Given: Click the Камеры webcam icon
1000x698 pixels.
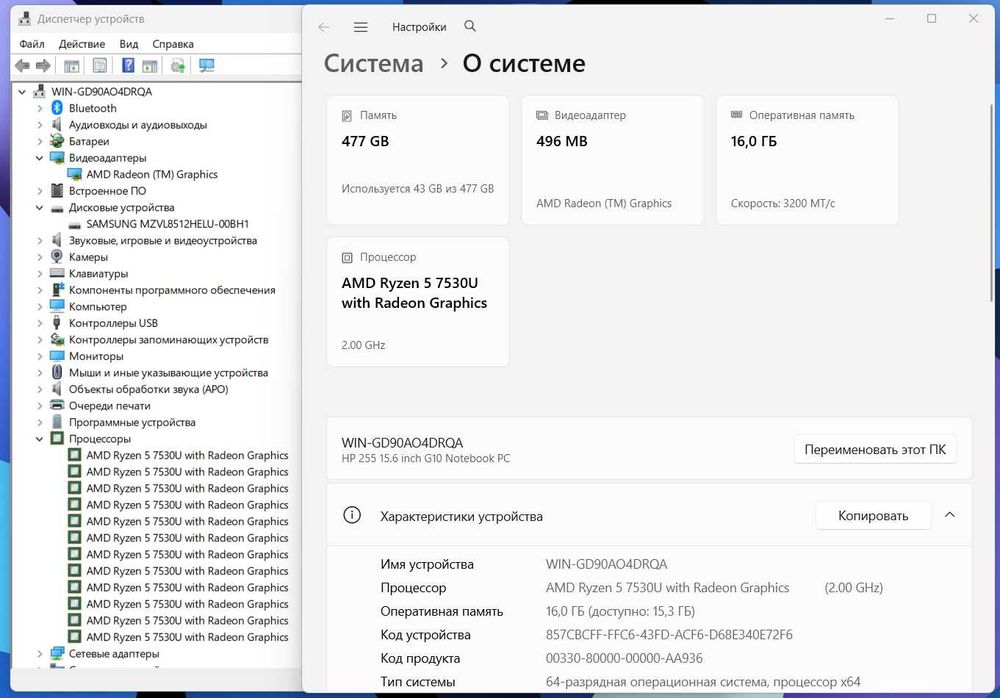Looking at the screenshot, I should 57,256.
